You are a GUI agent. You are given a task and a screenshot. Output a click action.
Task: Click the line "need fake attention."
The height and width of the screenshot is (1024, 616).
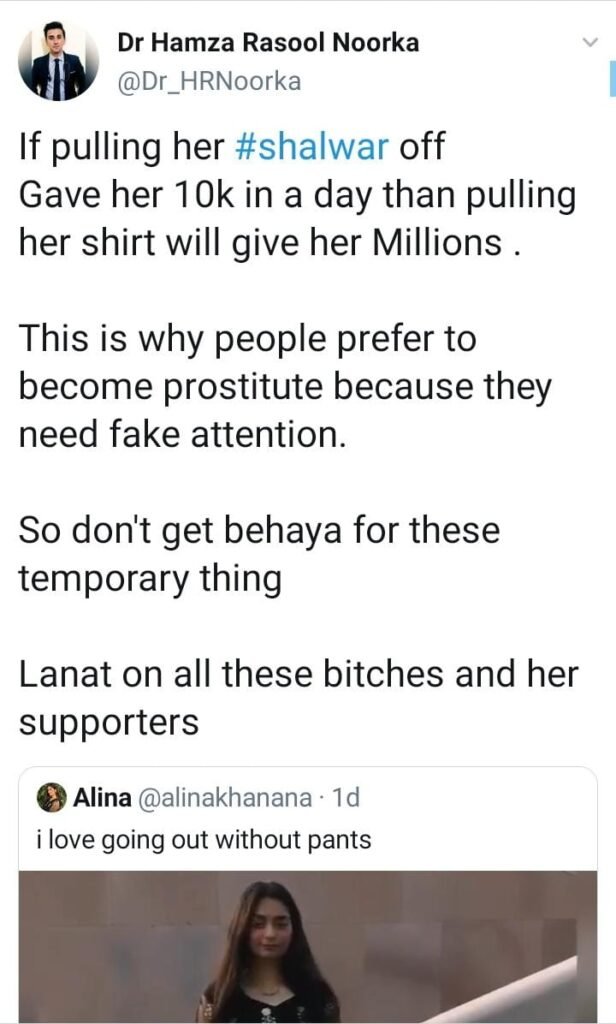click(182, 435)
